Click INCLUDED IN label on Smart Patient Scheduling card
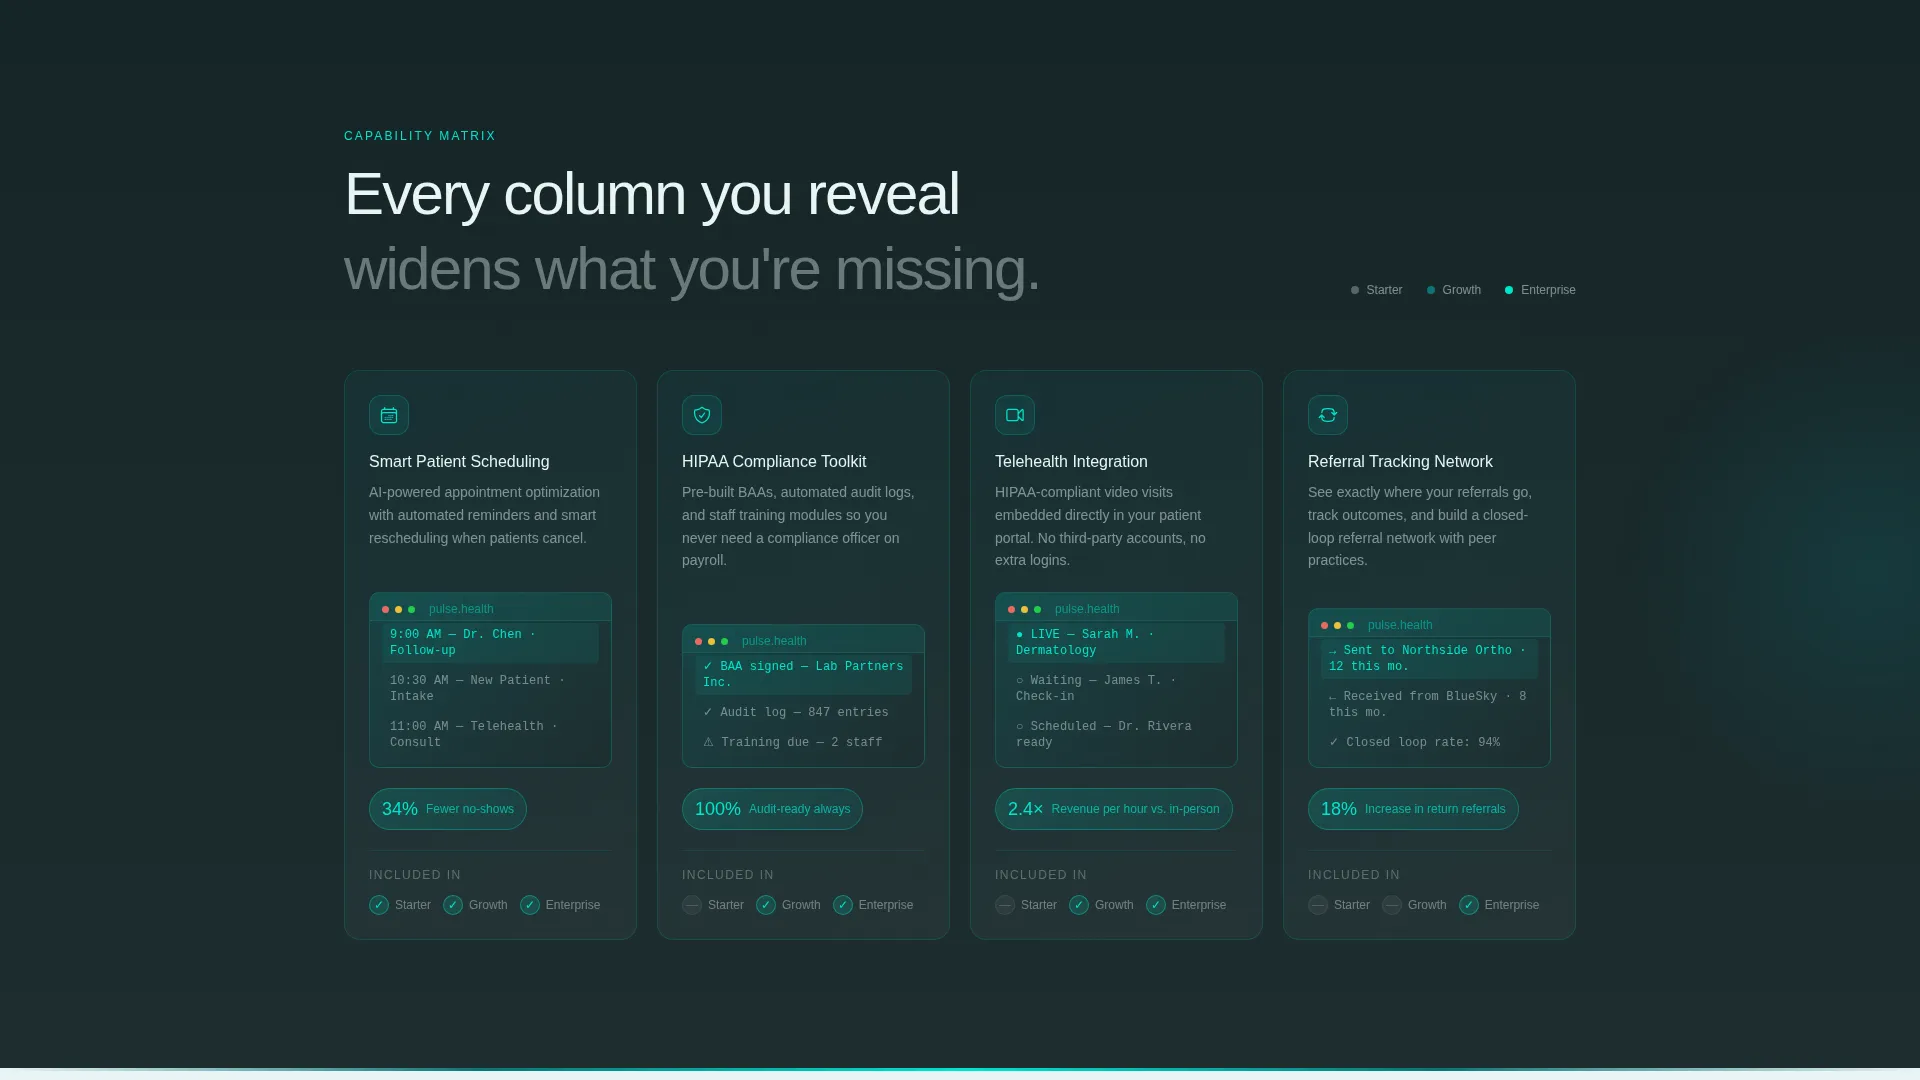The height and width of the screenshot is (1080, 1920). click(415, 875)
